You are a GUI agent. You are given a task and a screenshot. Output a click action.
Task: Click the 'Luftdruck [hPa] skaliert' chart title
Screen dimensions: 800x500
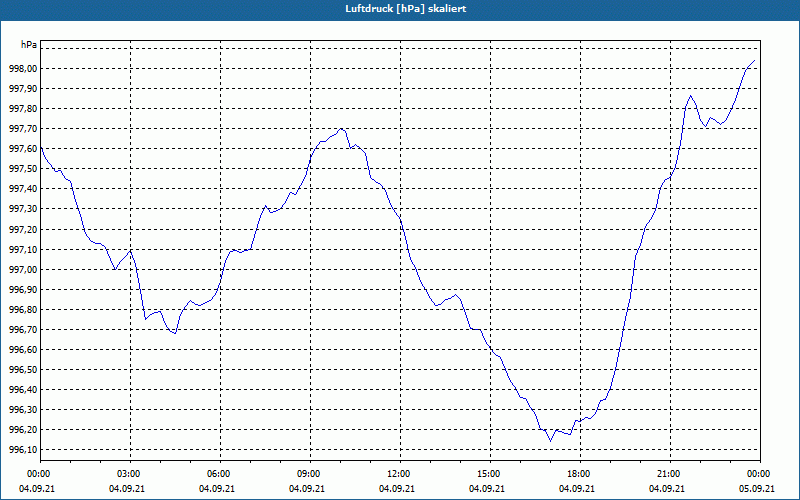[406, 9]
